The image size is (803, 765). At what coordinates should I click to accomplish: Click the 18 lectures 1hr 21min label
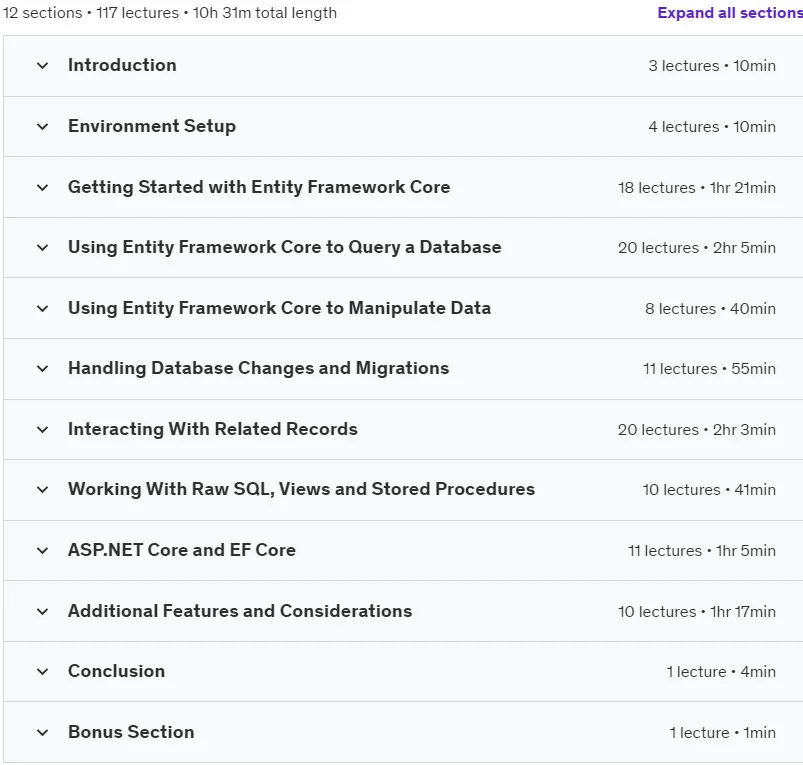click(x=696, y=188)
